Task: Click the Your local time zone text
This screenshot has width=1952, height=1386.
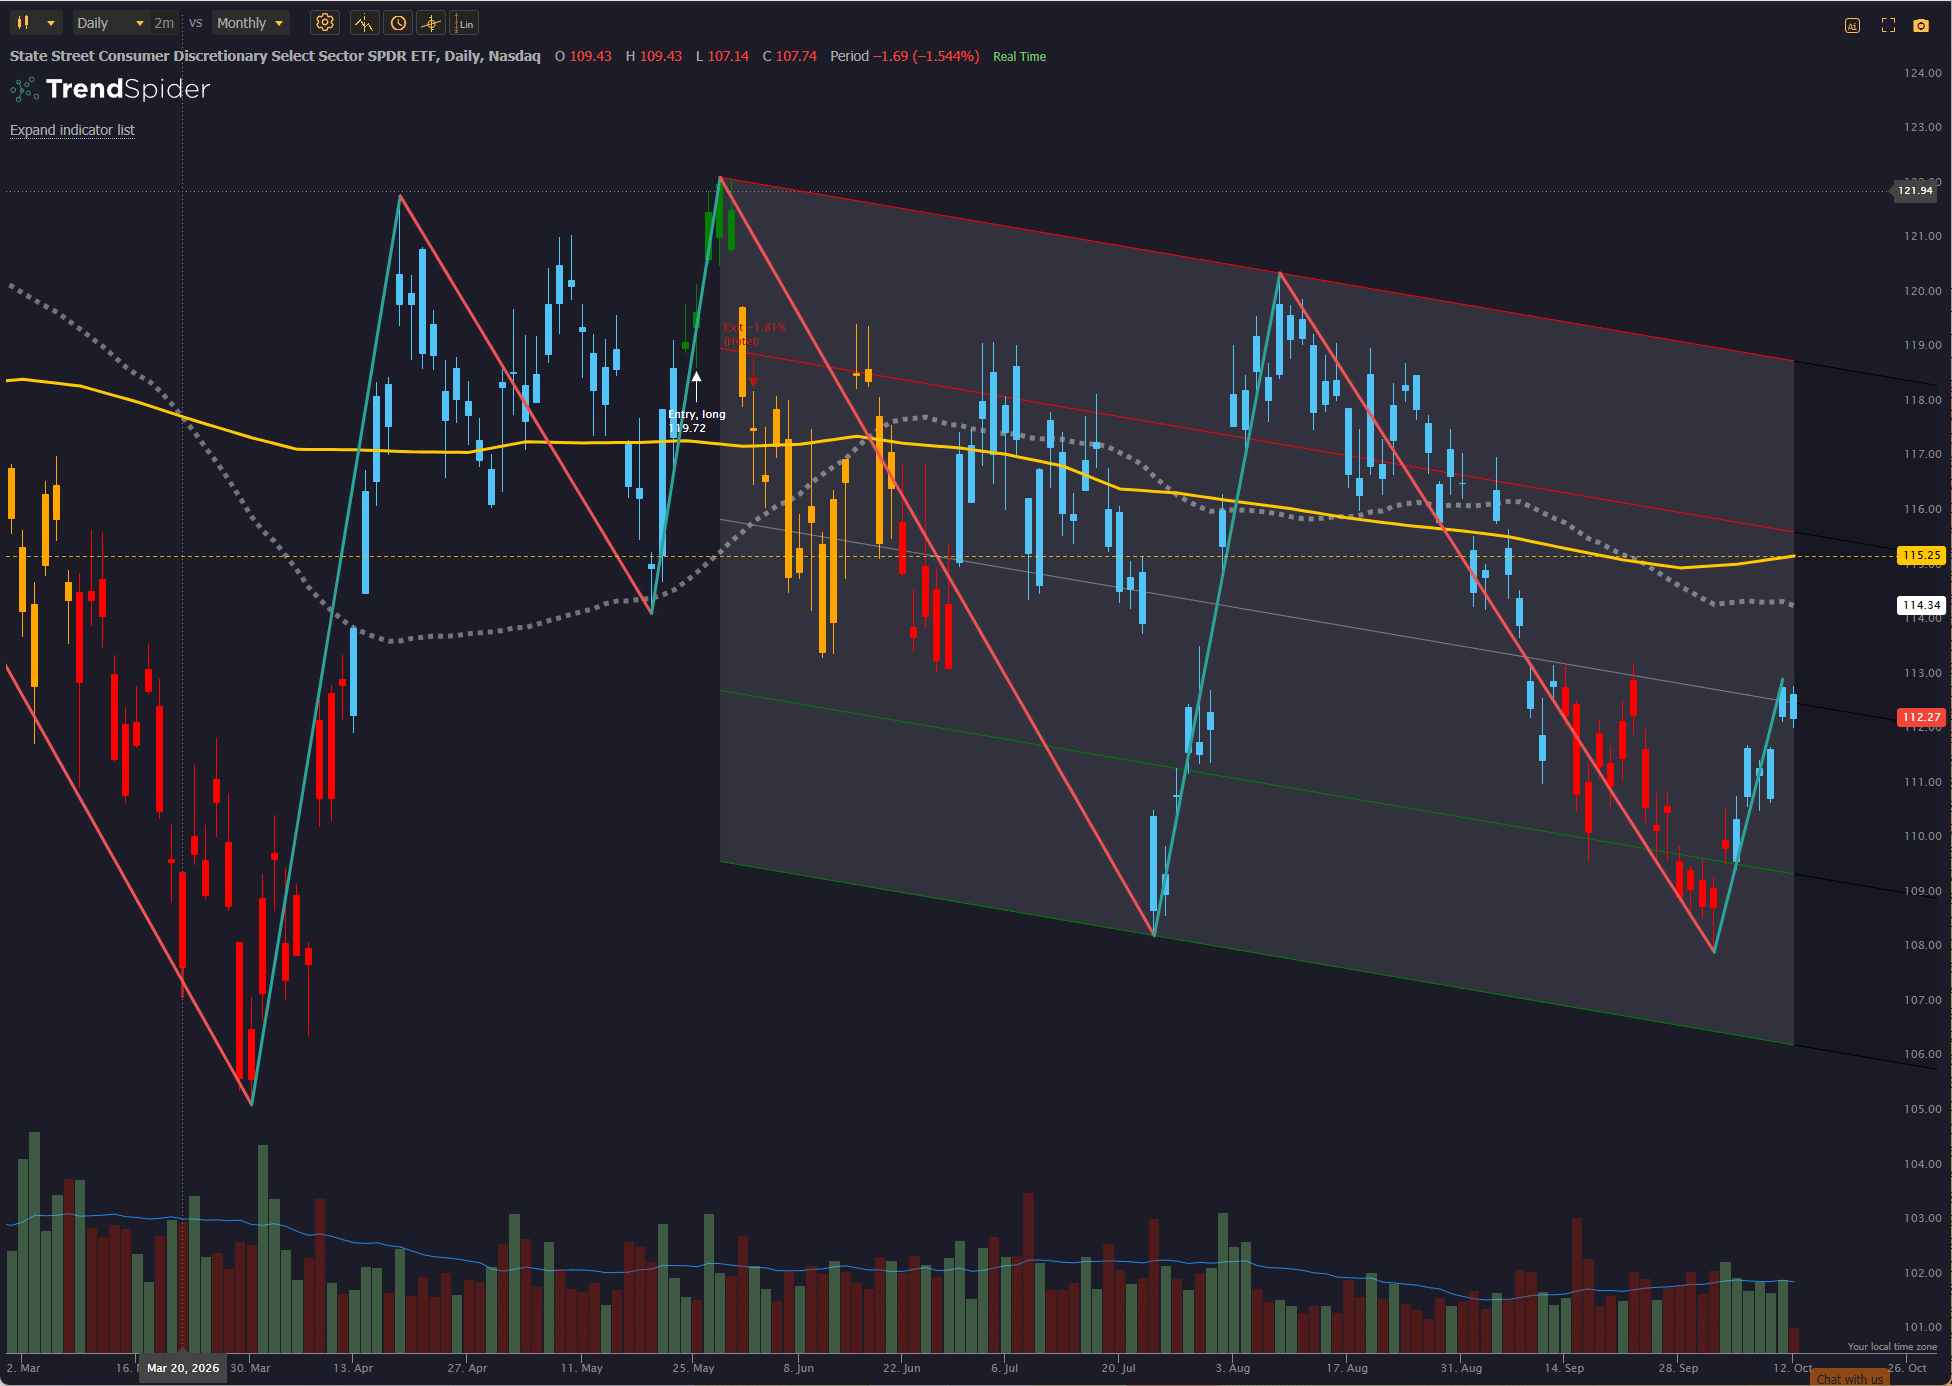Action: tap(1892, 1347)
